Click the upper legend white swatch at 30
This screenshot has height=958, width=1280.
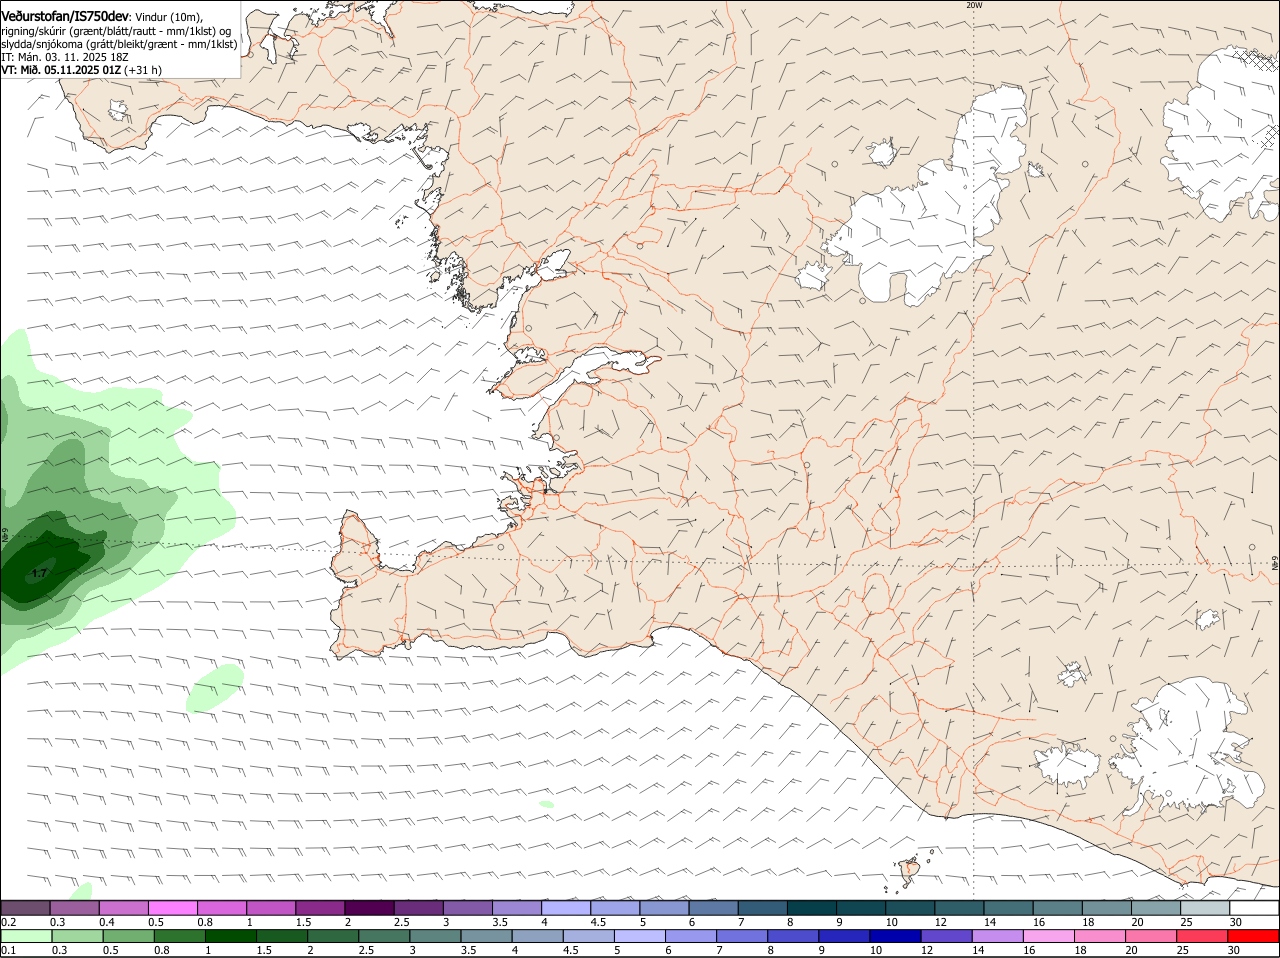[x=1254, y=908]
